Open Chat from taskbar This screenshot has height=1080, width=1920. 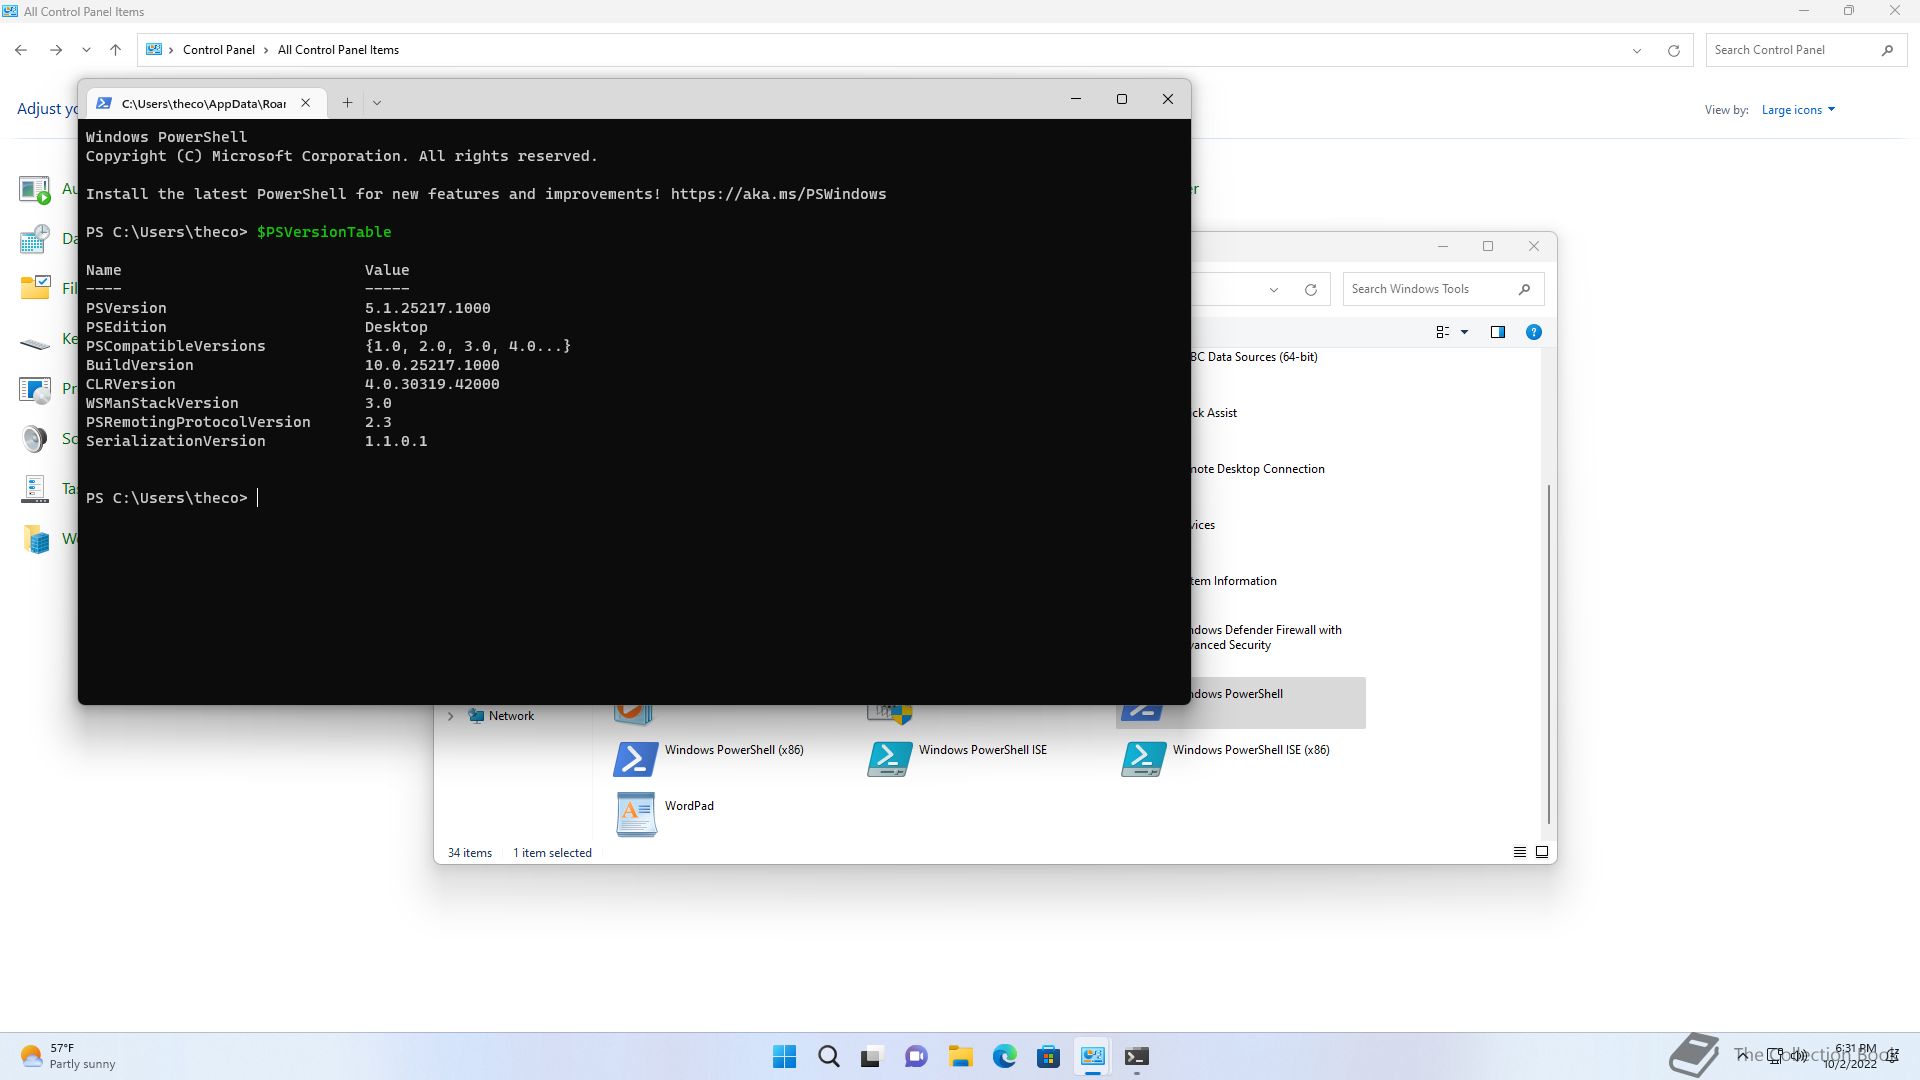pos(916,1057)
